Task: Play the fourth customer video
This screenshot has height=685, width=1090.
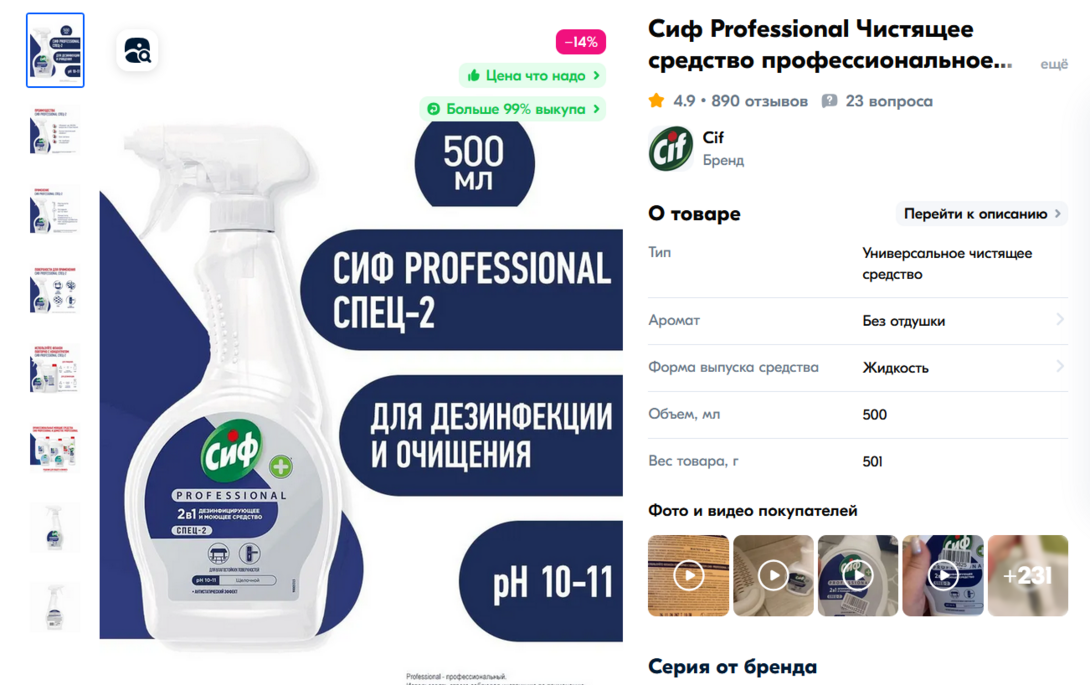Action: [943, 575]
